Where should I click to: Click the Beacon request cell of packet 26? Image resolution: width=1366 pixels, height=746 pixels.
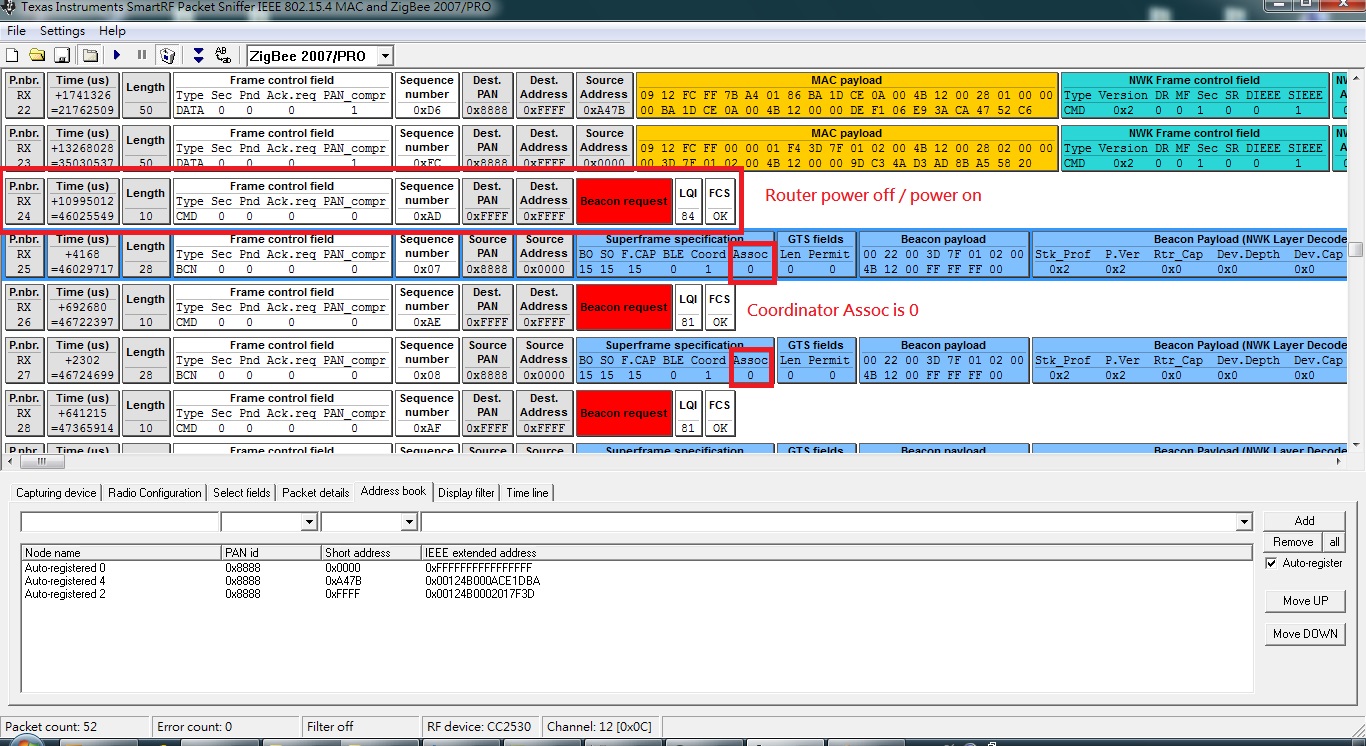point(624,308)
